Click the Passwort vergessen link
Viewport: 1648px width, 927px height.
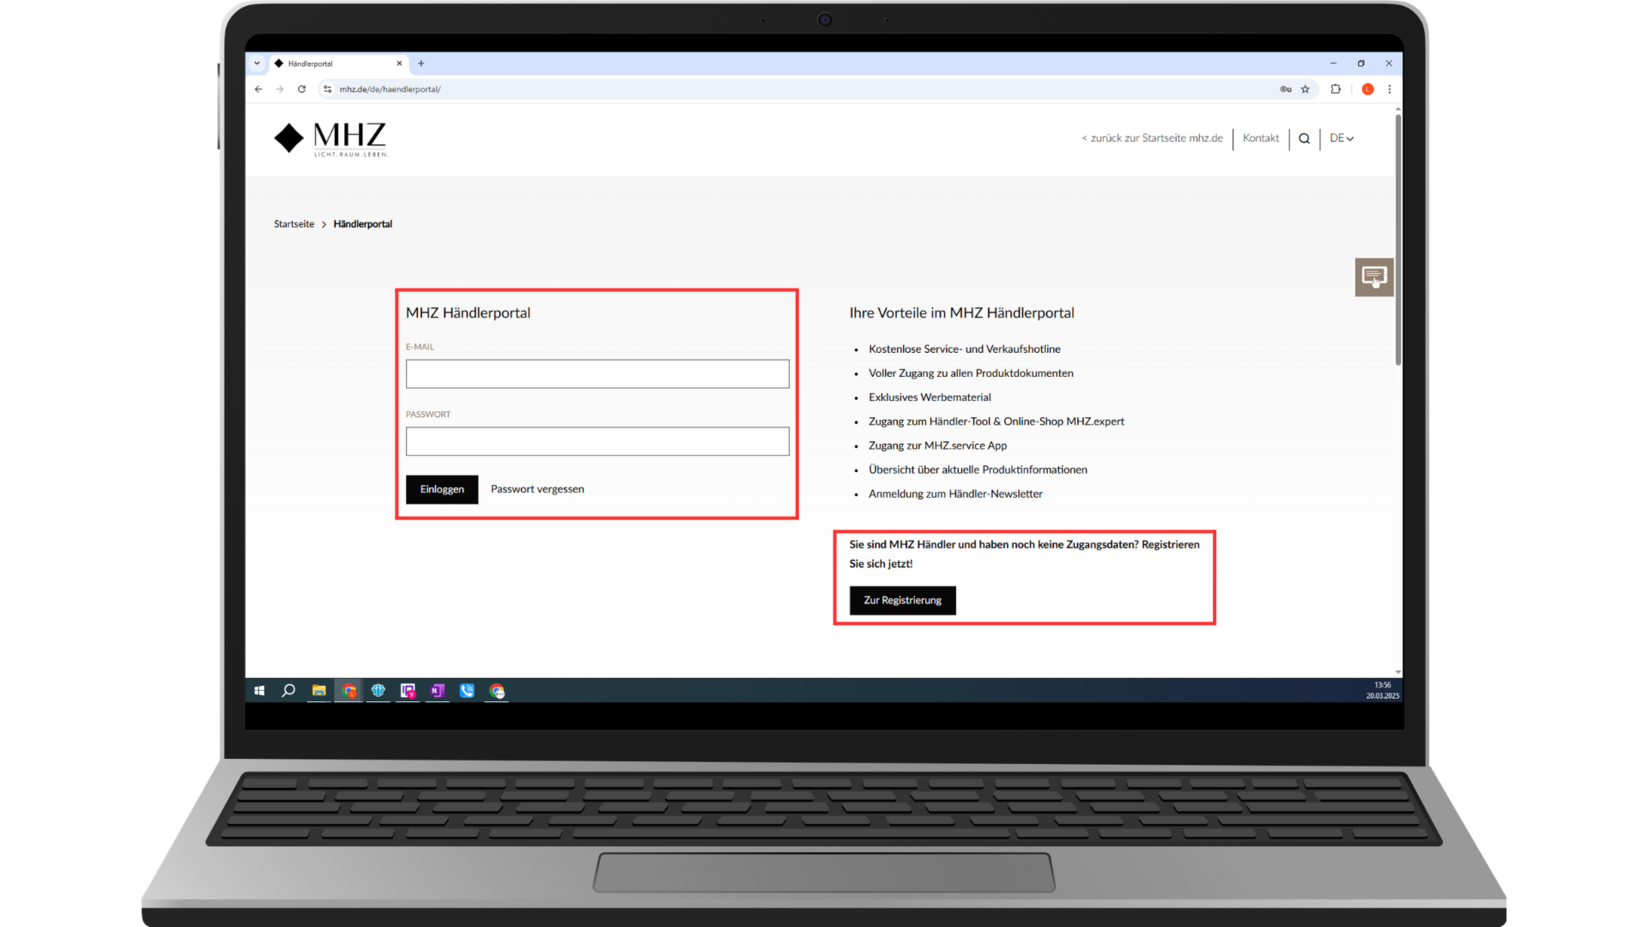click(537, 489)
